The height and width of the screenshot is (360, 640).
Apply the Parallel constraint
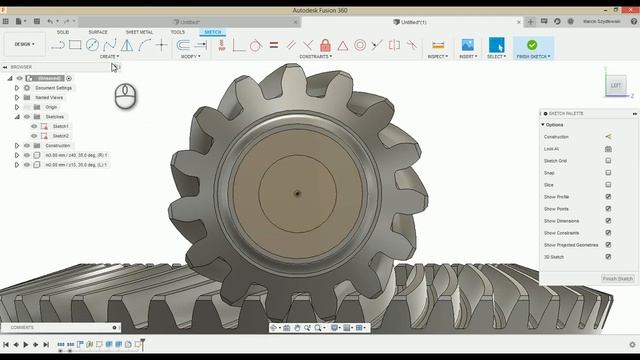(291, 45)
